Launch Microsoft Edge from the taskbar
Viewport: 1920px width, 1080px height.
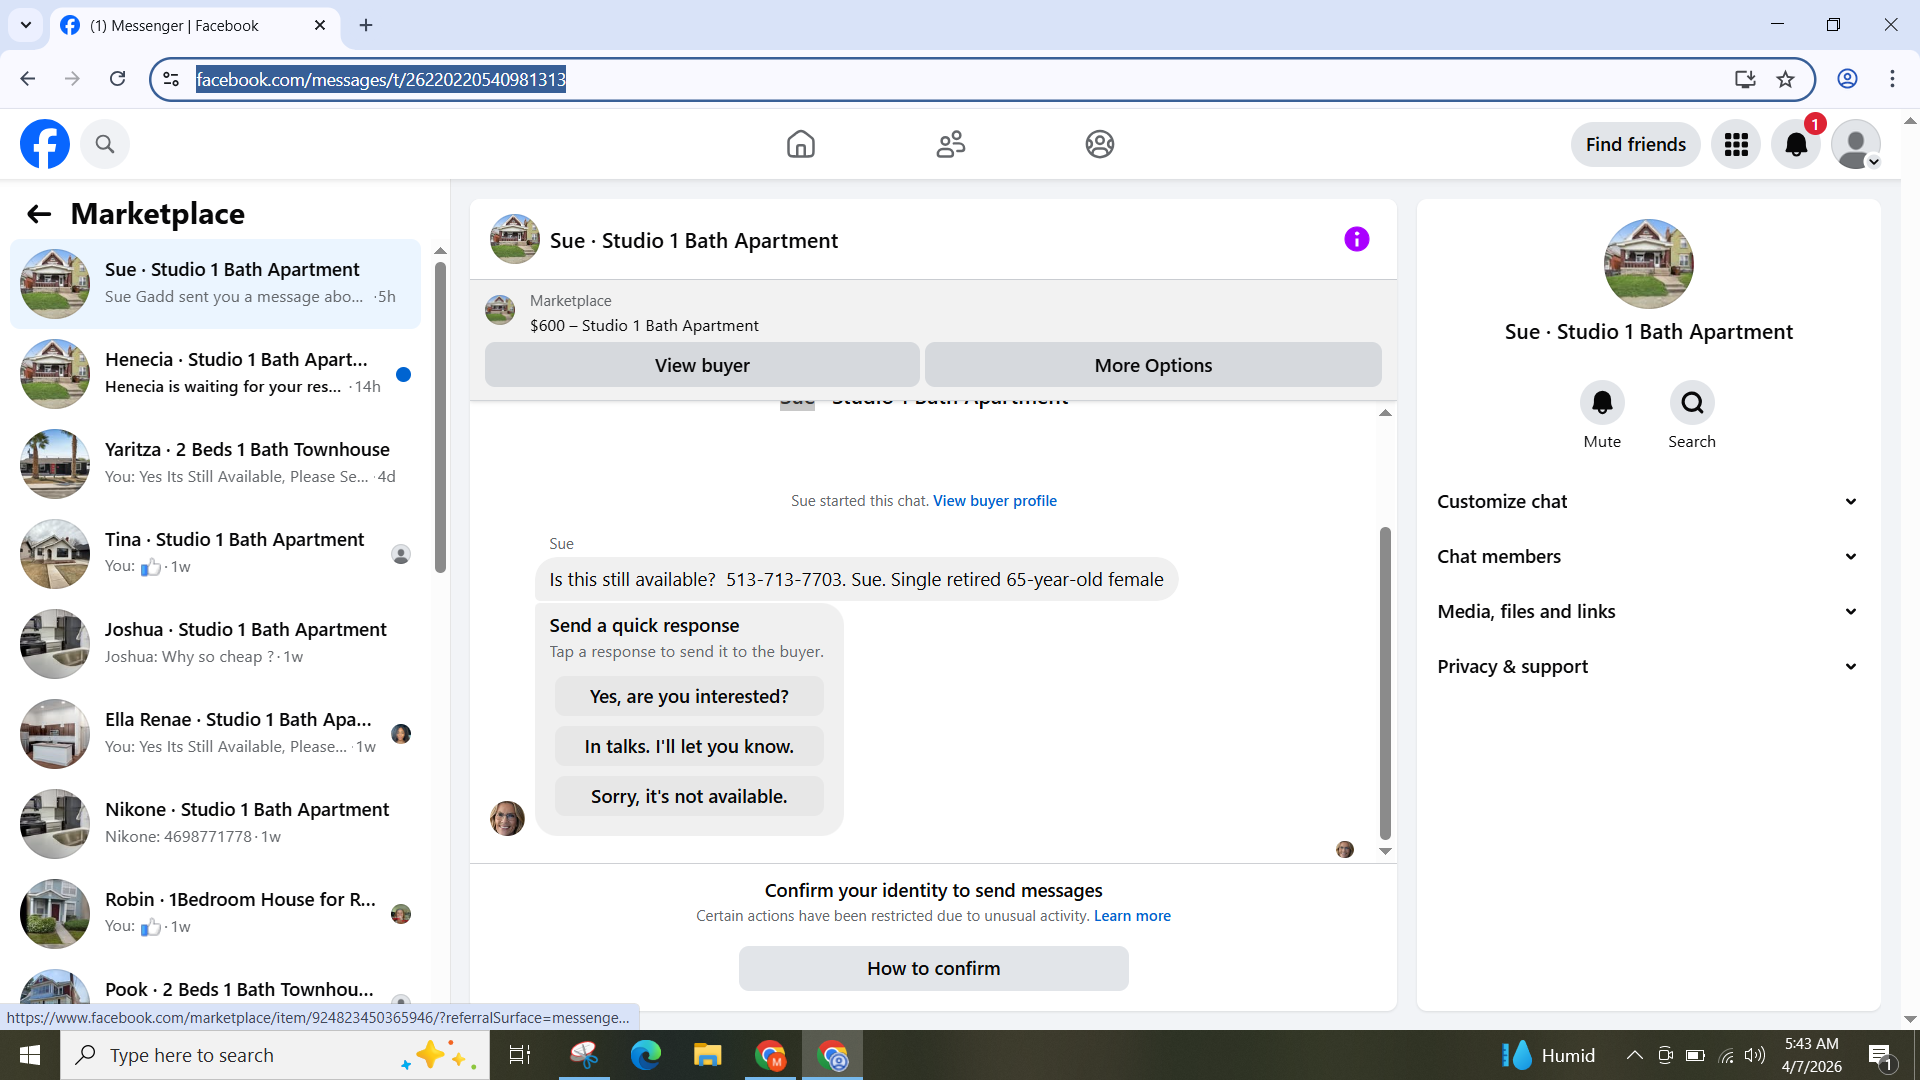(645, 1055)
